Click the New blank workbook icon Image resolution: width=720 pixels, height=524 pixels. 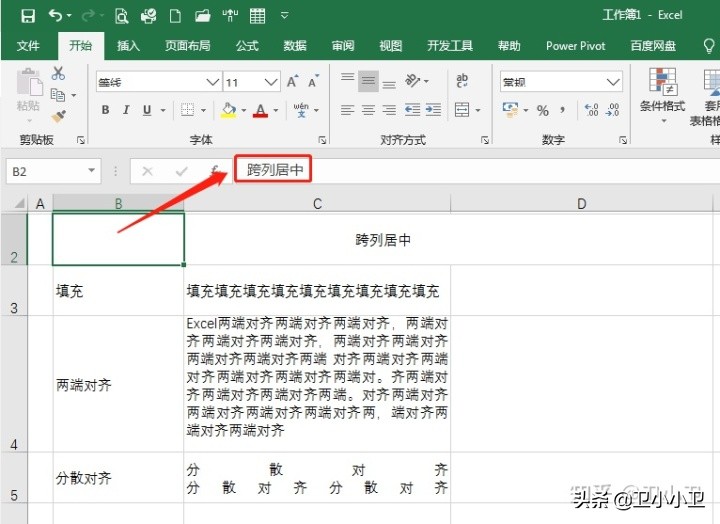coord(175,17)
